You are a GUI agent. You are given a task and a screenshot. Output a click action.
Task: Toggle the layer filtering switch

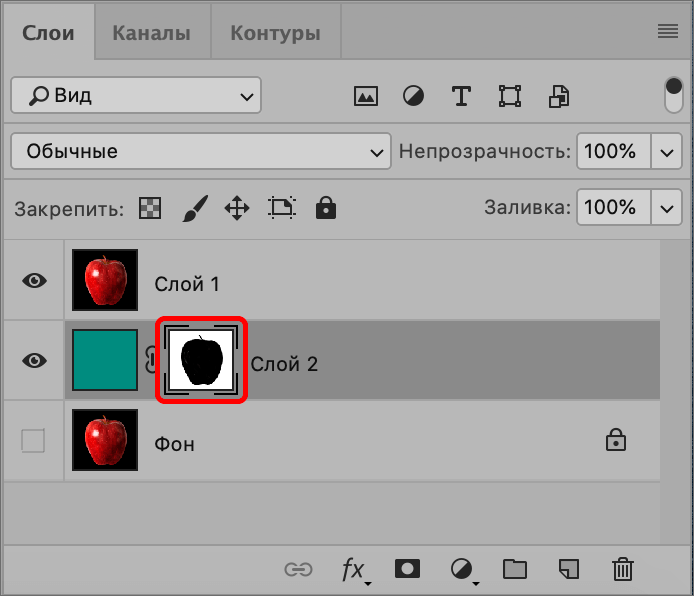(673, 95)
